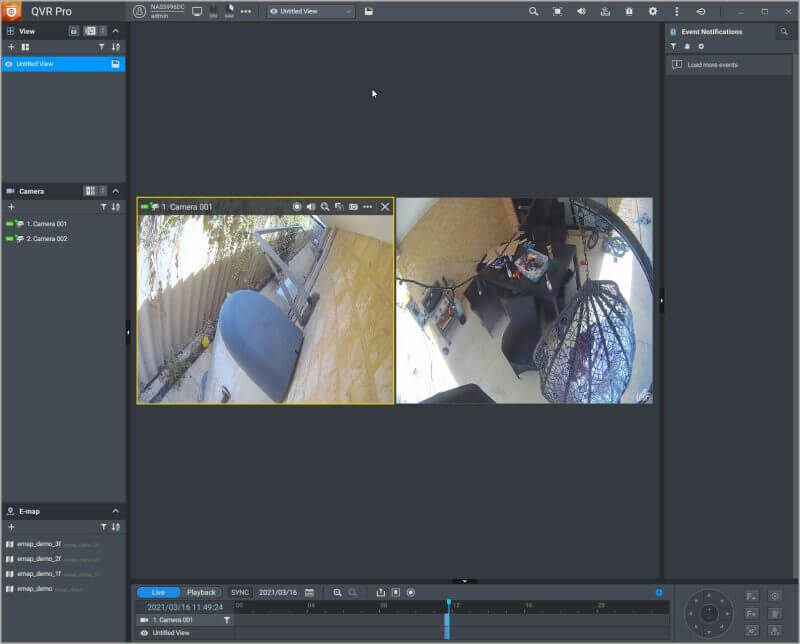The width and height of the screenshot is (800, 644).
Task: Start manual recording on Camera 001 tile
Action: coord(297,207)
